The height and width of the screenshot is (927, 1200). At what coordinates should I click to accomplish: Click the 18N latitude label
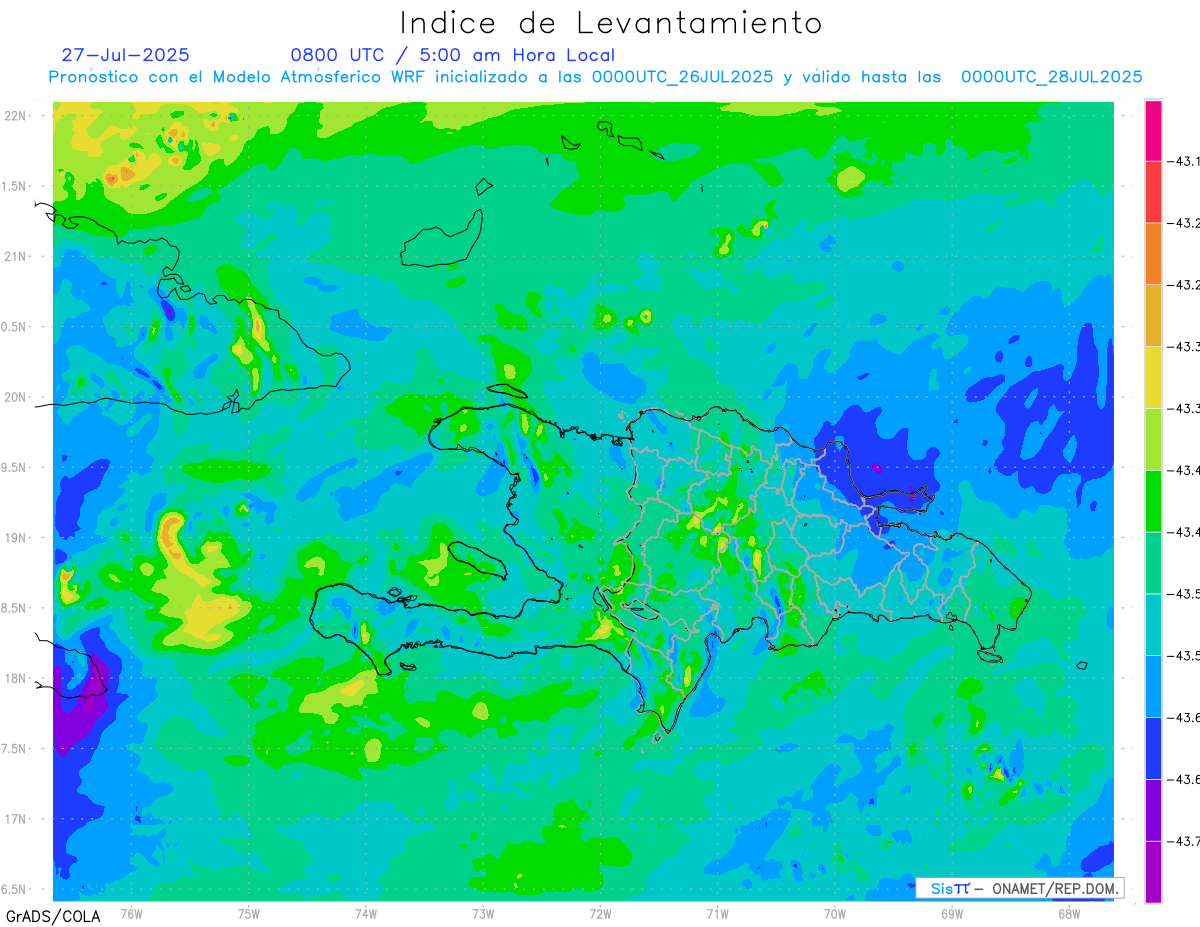pos(15,678)
